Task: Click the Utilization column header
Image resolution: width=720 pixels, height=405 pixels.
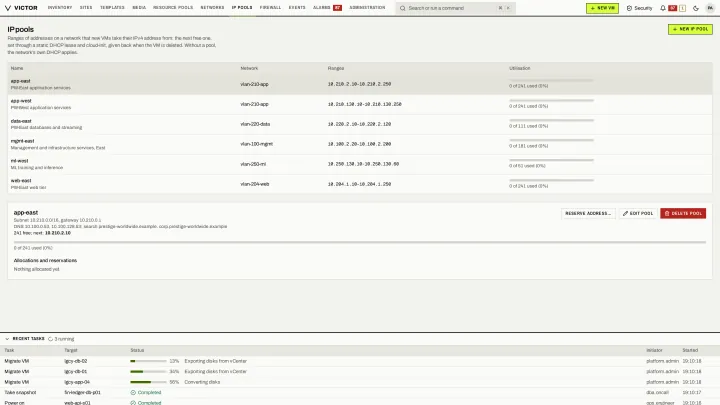Action: (519, 68)
